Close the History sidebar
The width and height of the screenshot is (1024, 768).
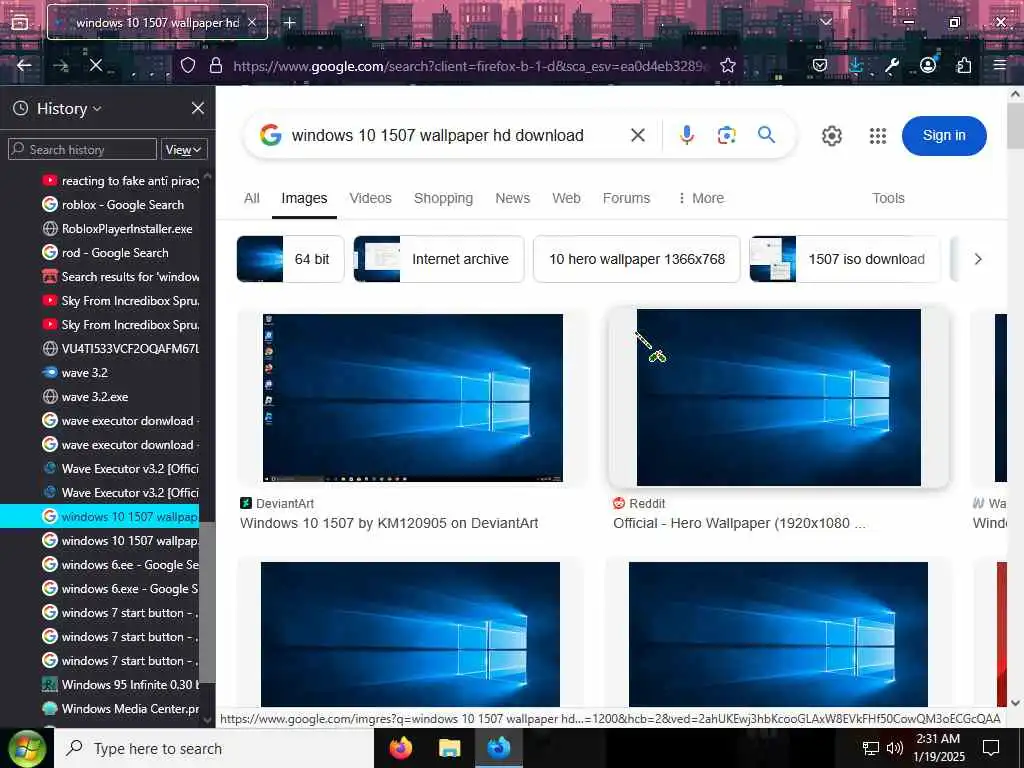198,108
